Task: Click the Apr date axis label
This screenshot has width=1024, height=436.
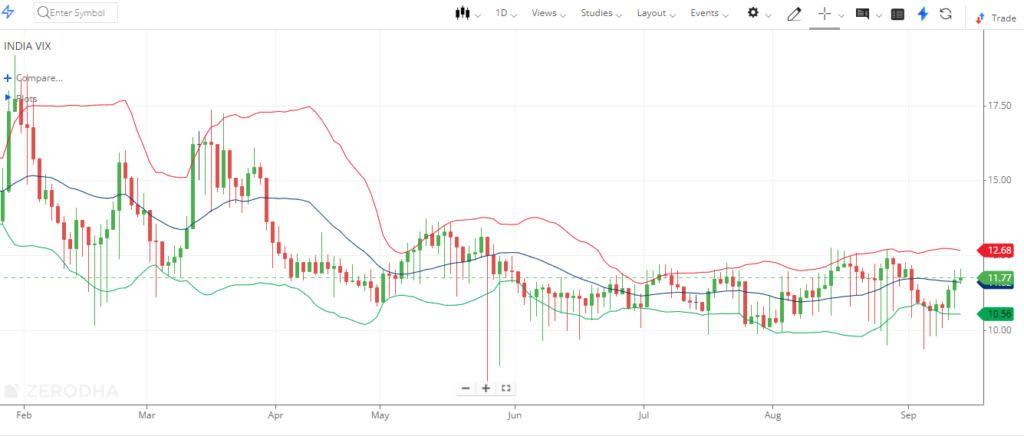Action: click(276, 414)
